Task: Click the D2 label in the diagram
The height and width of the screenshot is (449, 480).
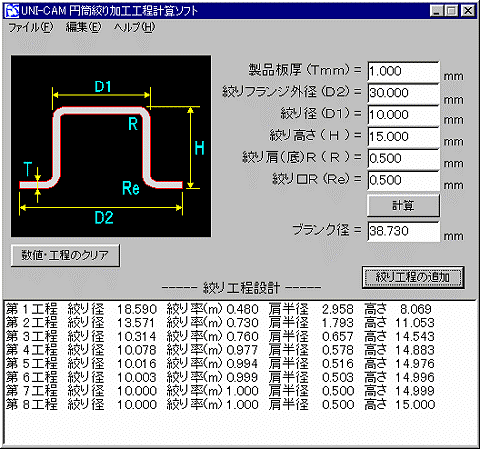Action: [x=104, y=218]
